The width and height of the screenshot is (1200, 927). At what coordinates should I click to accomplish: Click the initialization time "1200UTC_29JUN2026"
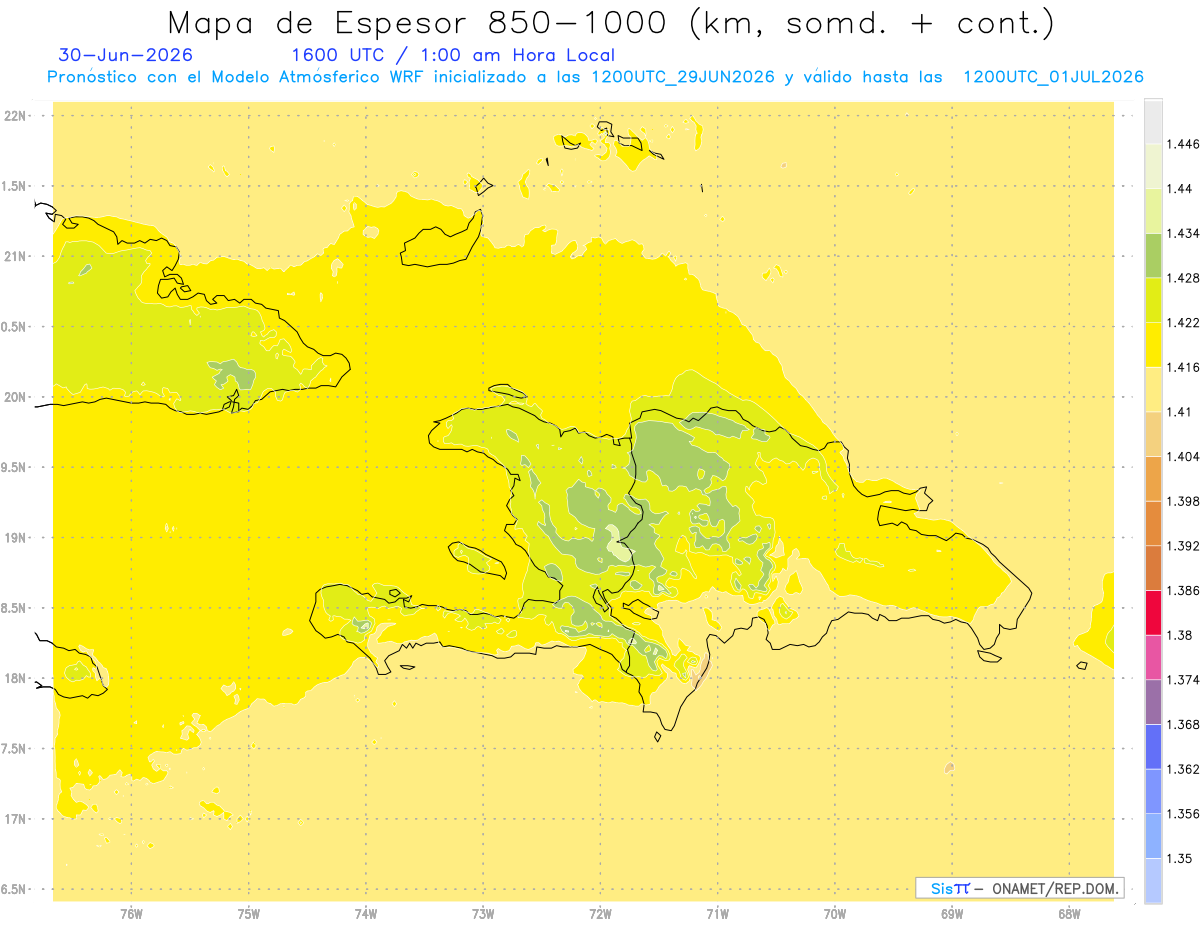tap(684, 77)
